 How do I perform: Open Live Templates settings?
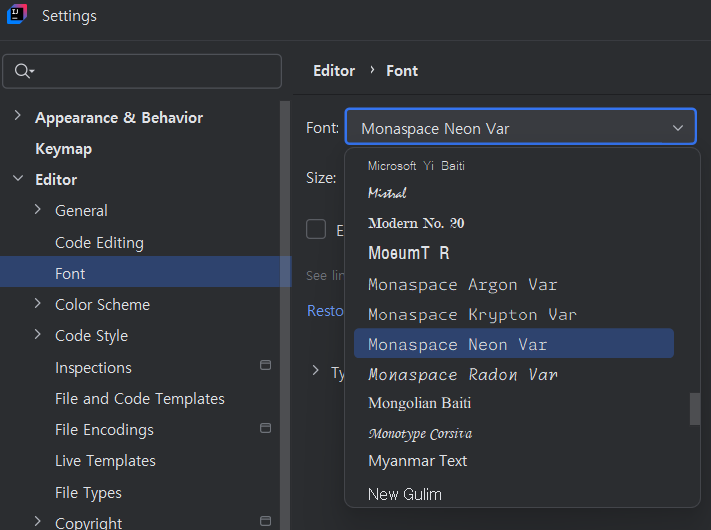click(x=105, y=461)
